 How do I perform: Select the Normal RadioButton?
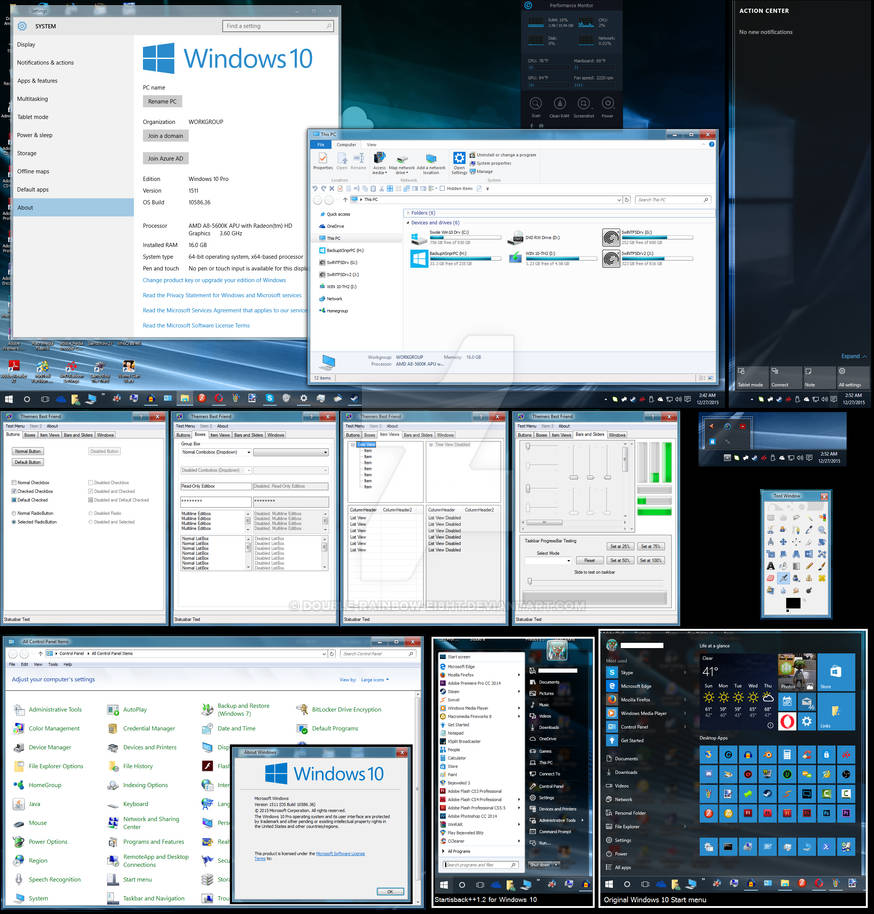14,514
